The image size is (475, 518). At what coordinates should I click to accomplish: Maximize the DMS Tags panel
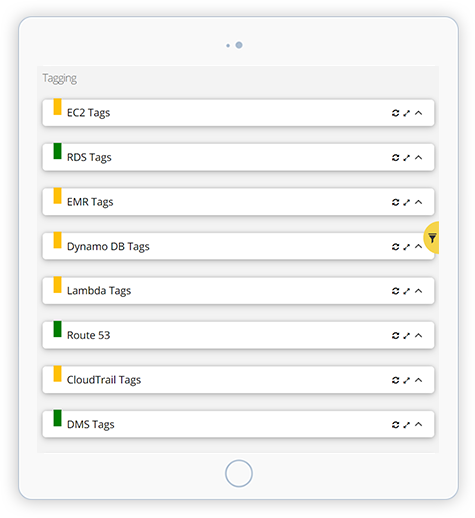click(x=406, y=425)
